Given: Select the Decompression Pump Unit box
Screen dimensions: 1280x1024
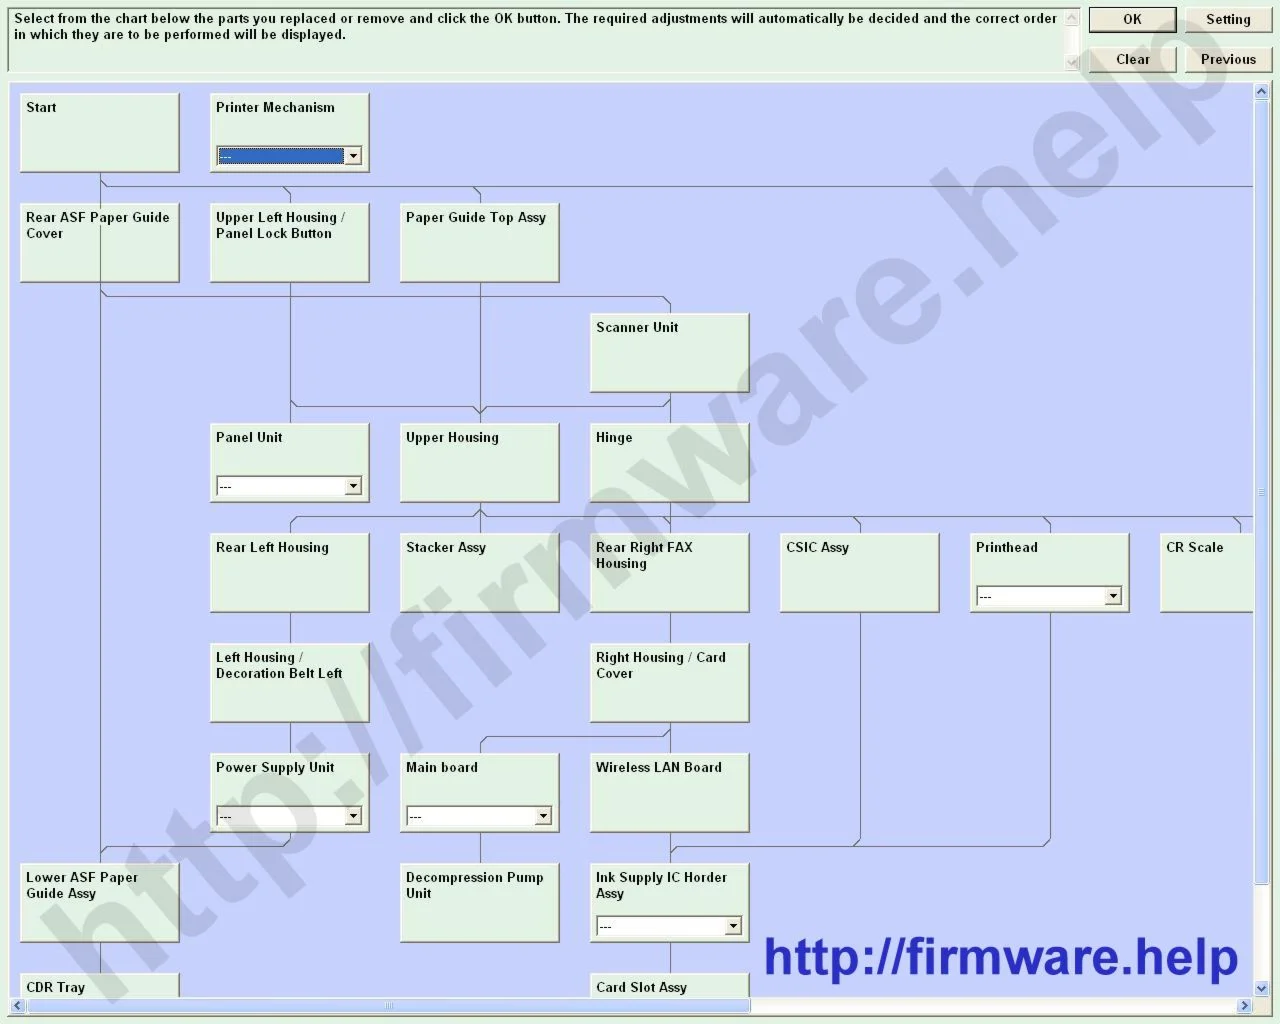Looking at the screenshot, I should [479, 903].
